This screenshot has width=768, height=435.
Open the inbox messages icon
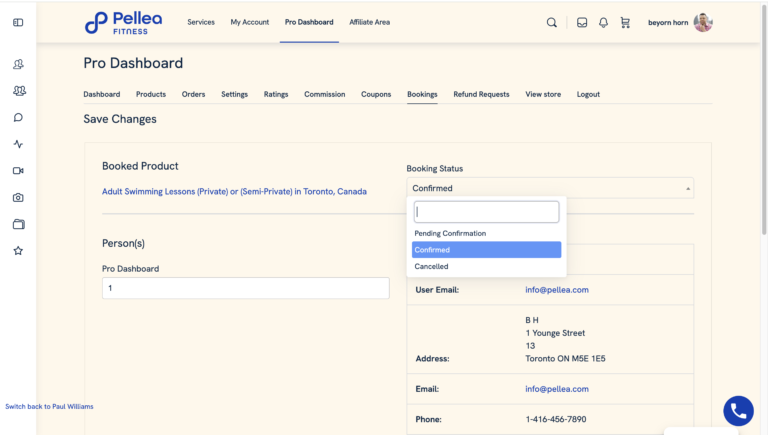click(582, 23)
